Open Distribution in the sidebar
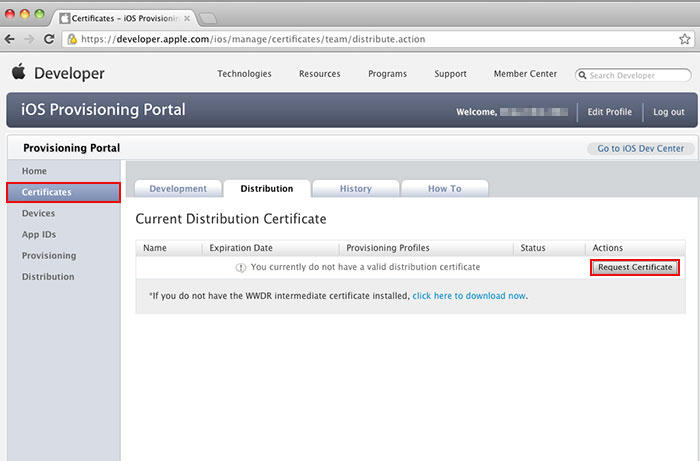The height and width of the screenshot is (461, 700). [48, 277]
